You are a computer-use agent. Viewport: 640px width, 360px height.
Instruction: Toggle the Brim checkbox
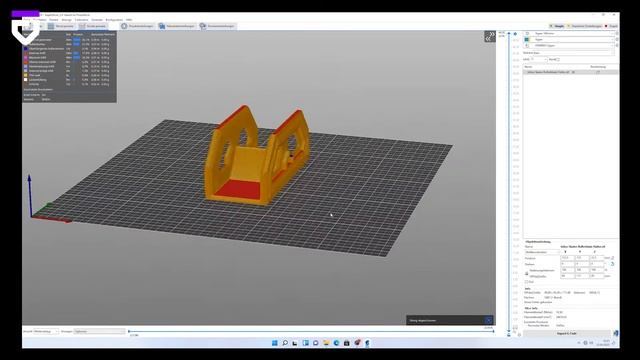[x=558, y=60]
